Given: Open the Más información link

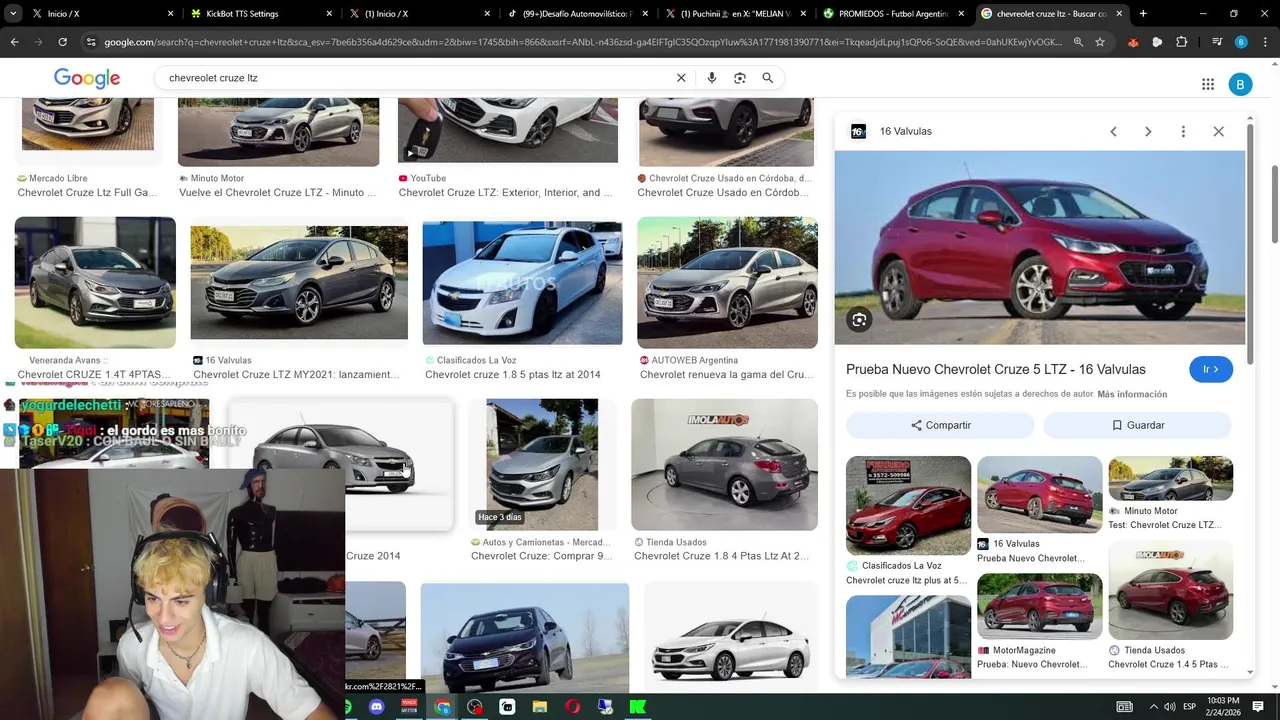Looking at the screenshot, I should click(x=1132, y=394).
